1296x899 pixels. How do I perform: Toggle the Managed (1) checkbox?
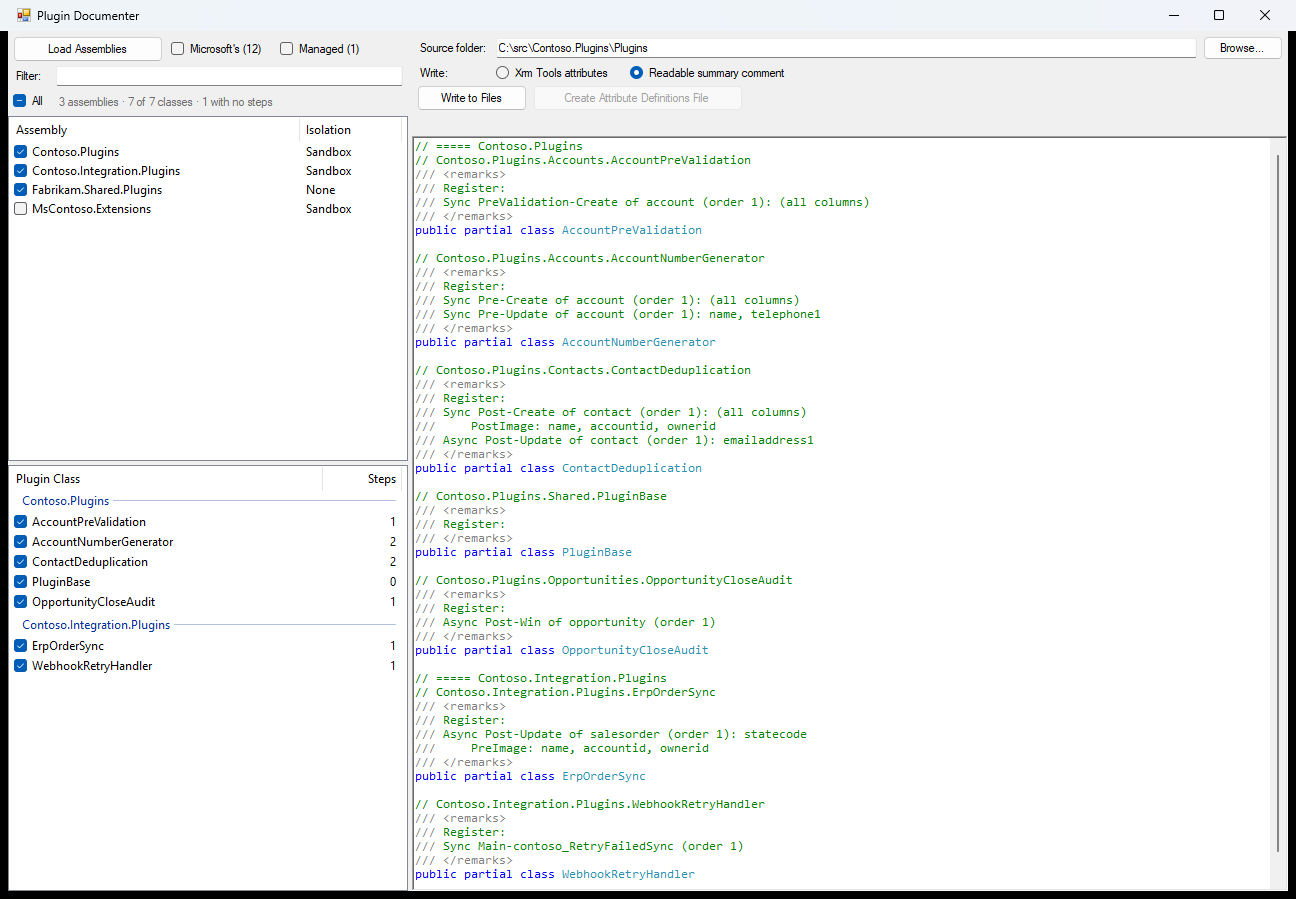[286, 49]
